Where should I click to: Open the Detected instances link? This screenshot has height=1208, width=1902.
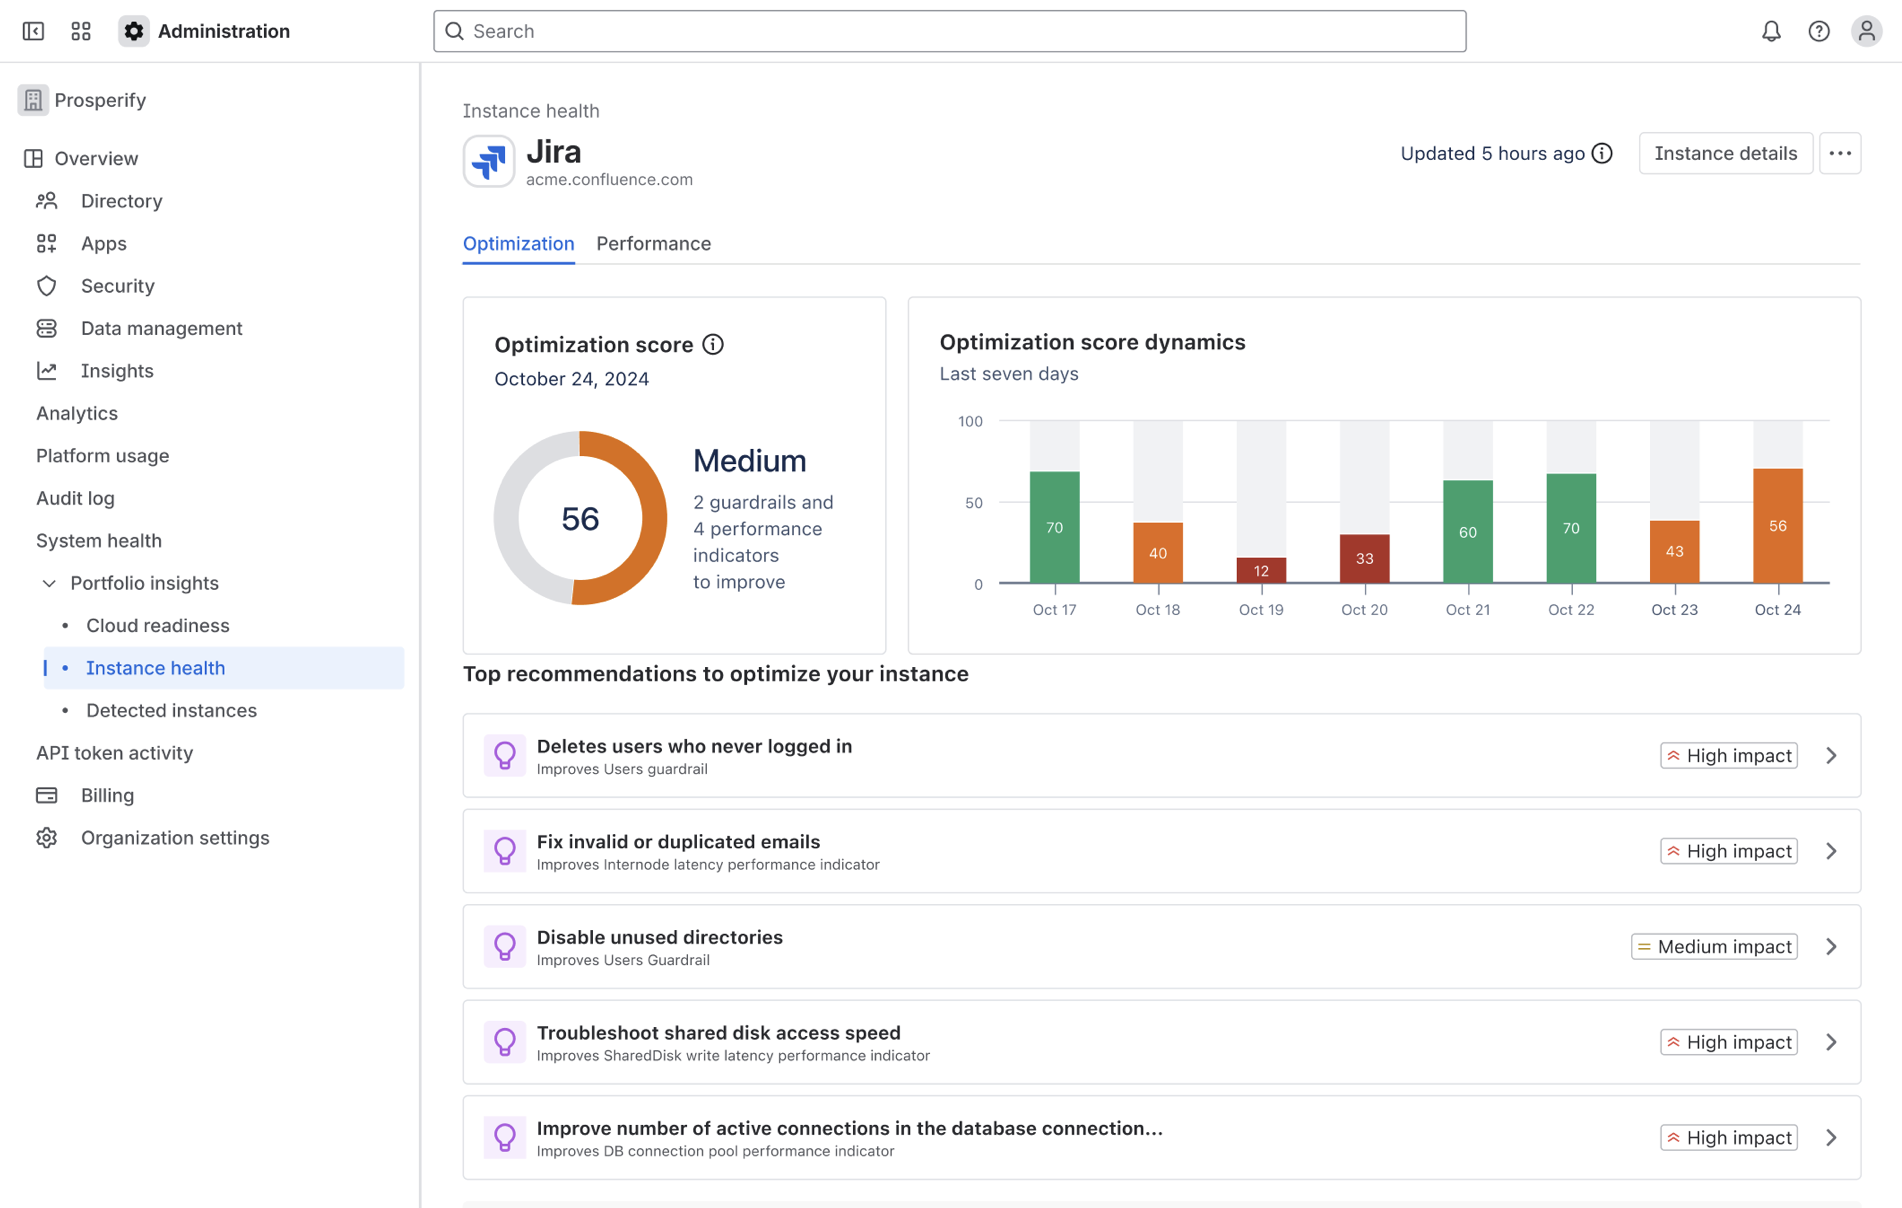[171, 710]
